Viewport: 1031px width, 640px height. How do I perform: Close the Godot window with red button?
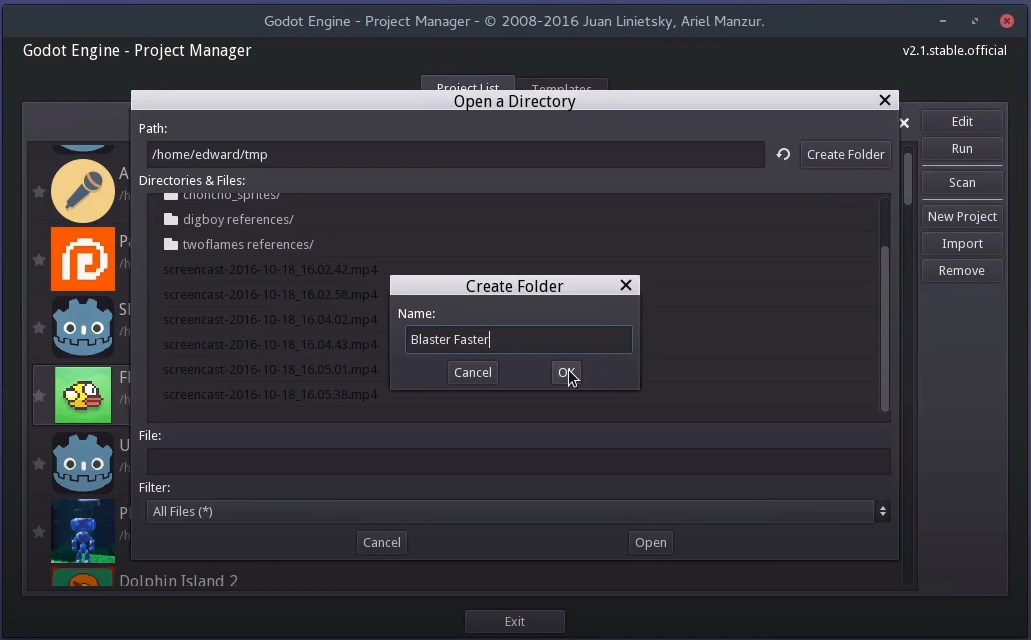pos(1007,21)
